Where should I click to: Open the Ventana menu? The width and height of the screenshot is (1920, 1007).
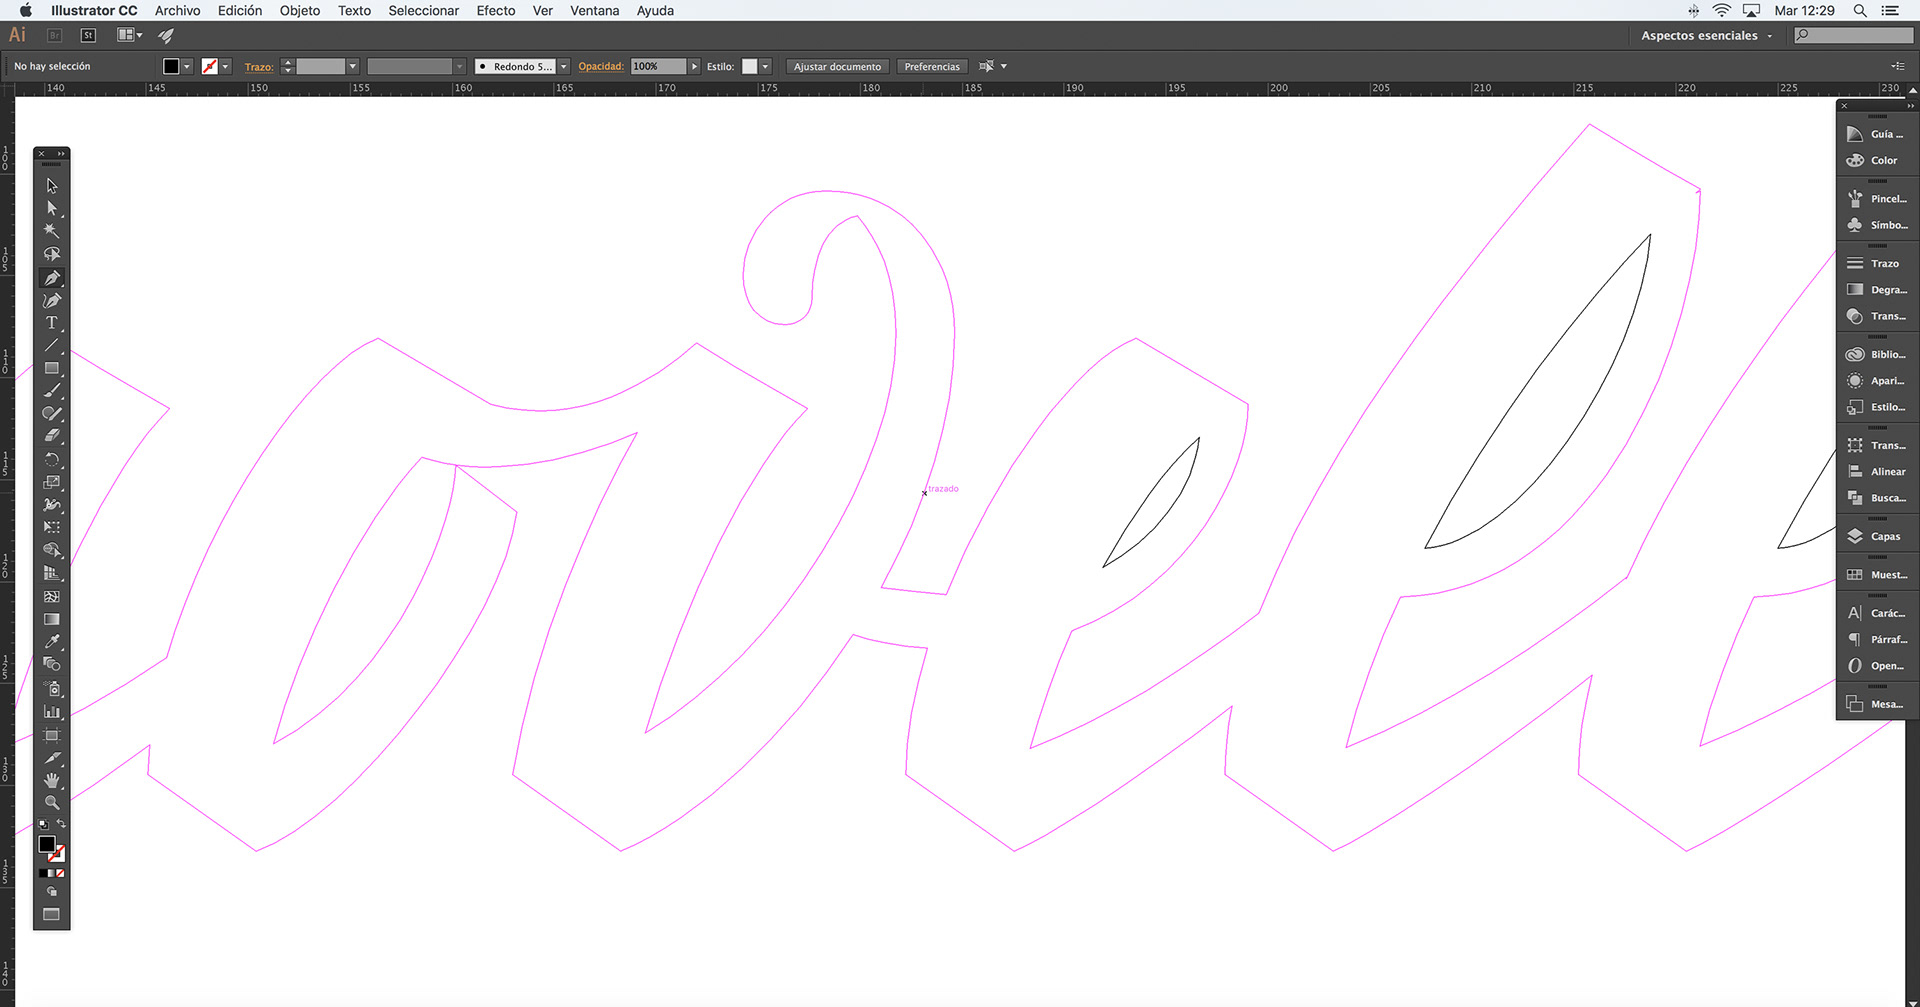point(594,10)
